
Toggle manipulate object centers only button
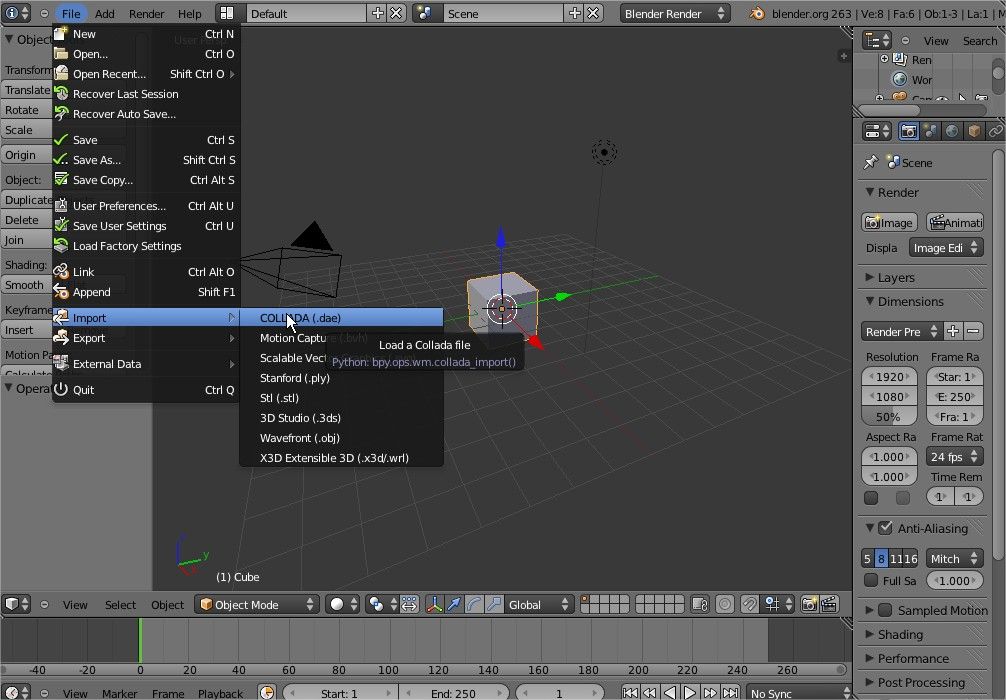(409, 604)
